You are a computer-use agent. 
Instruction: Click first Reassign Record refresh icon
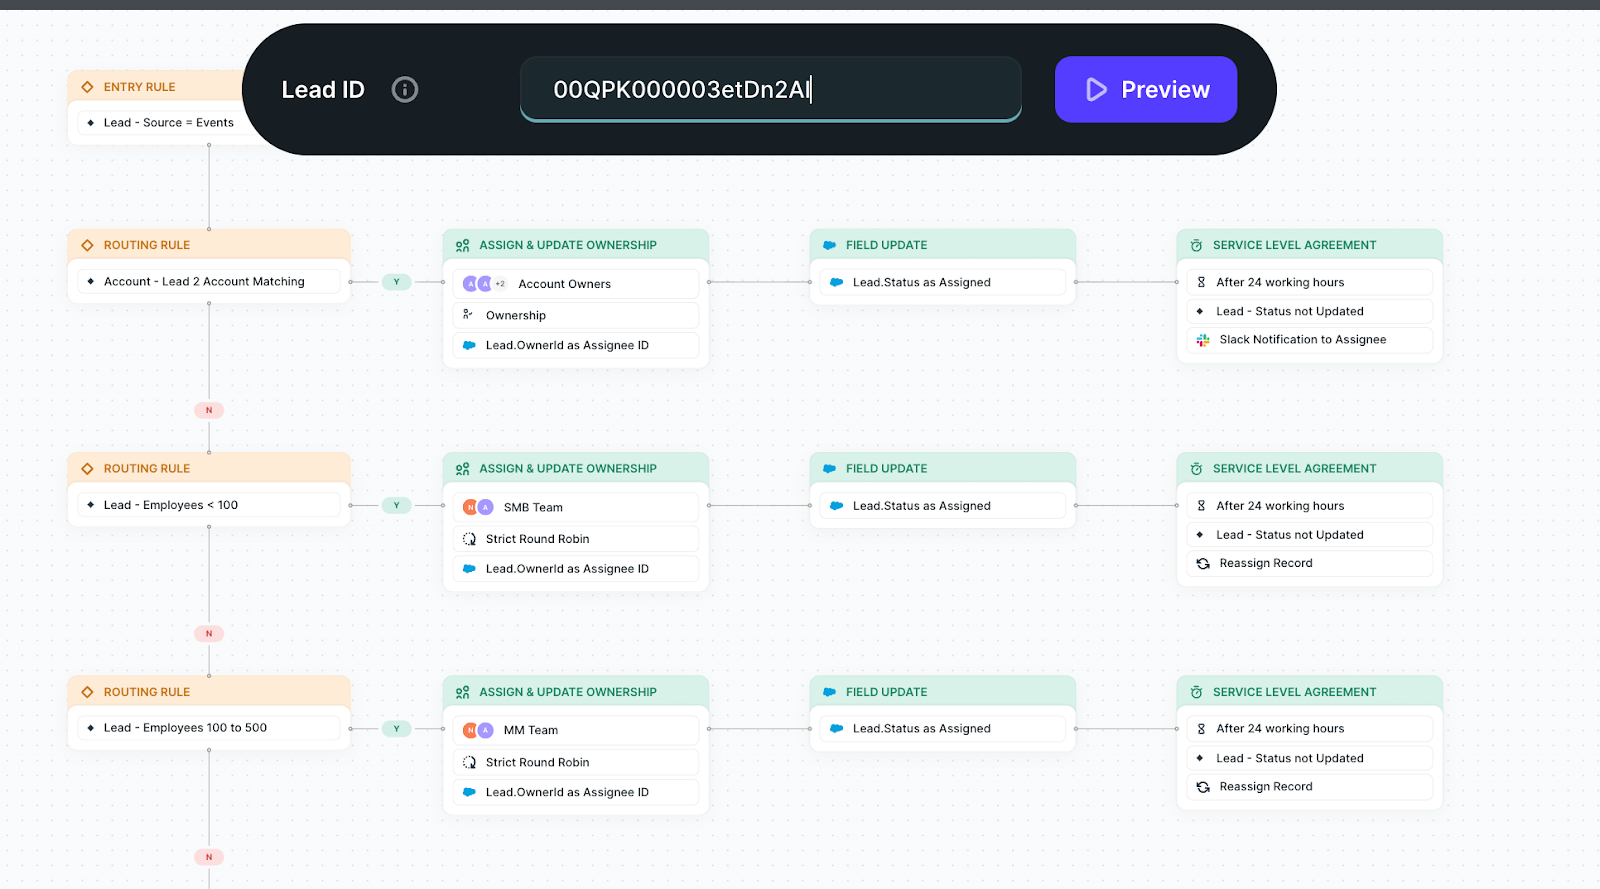[x=1203, y=564]
